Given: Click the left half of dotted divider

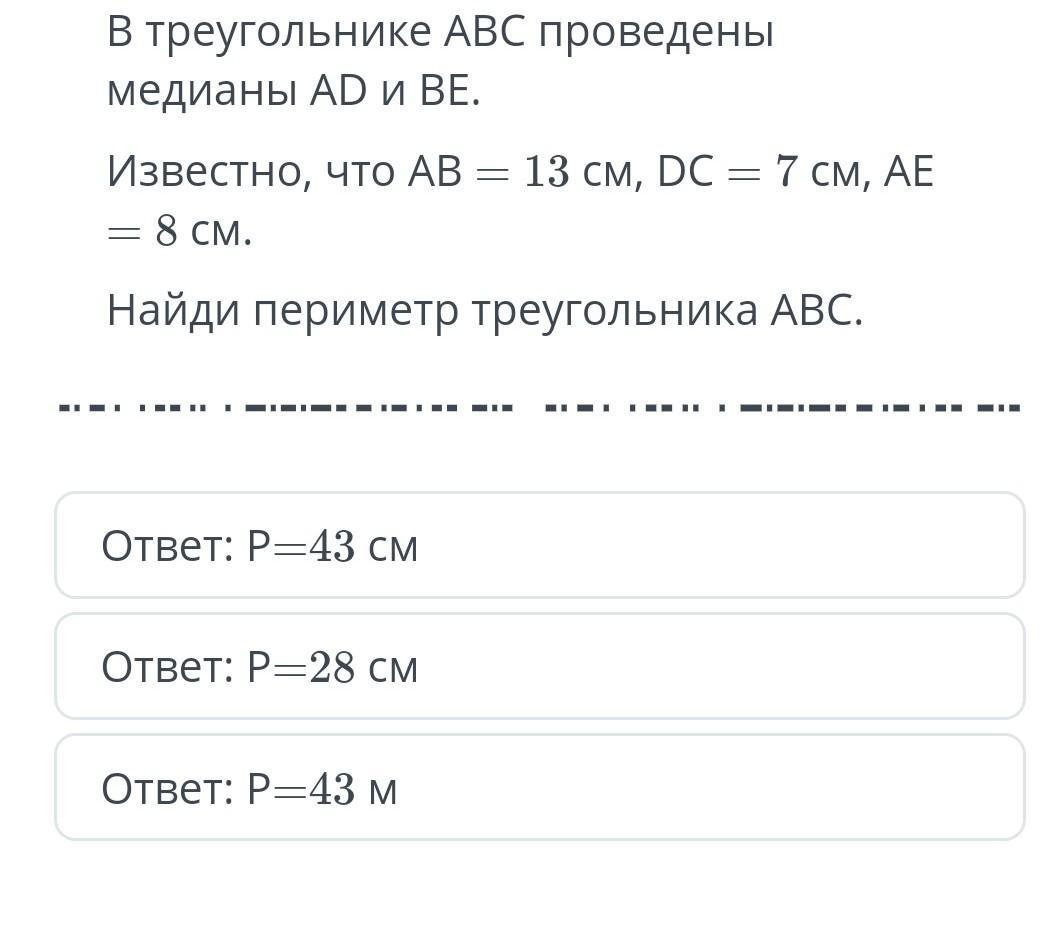Looking at the screenshot, I should [285, 408].
